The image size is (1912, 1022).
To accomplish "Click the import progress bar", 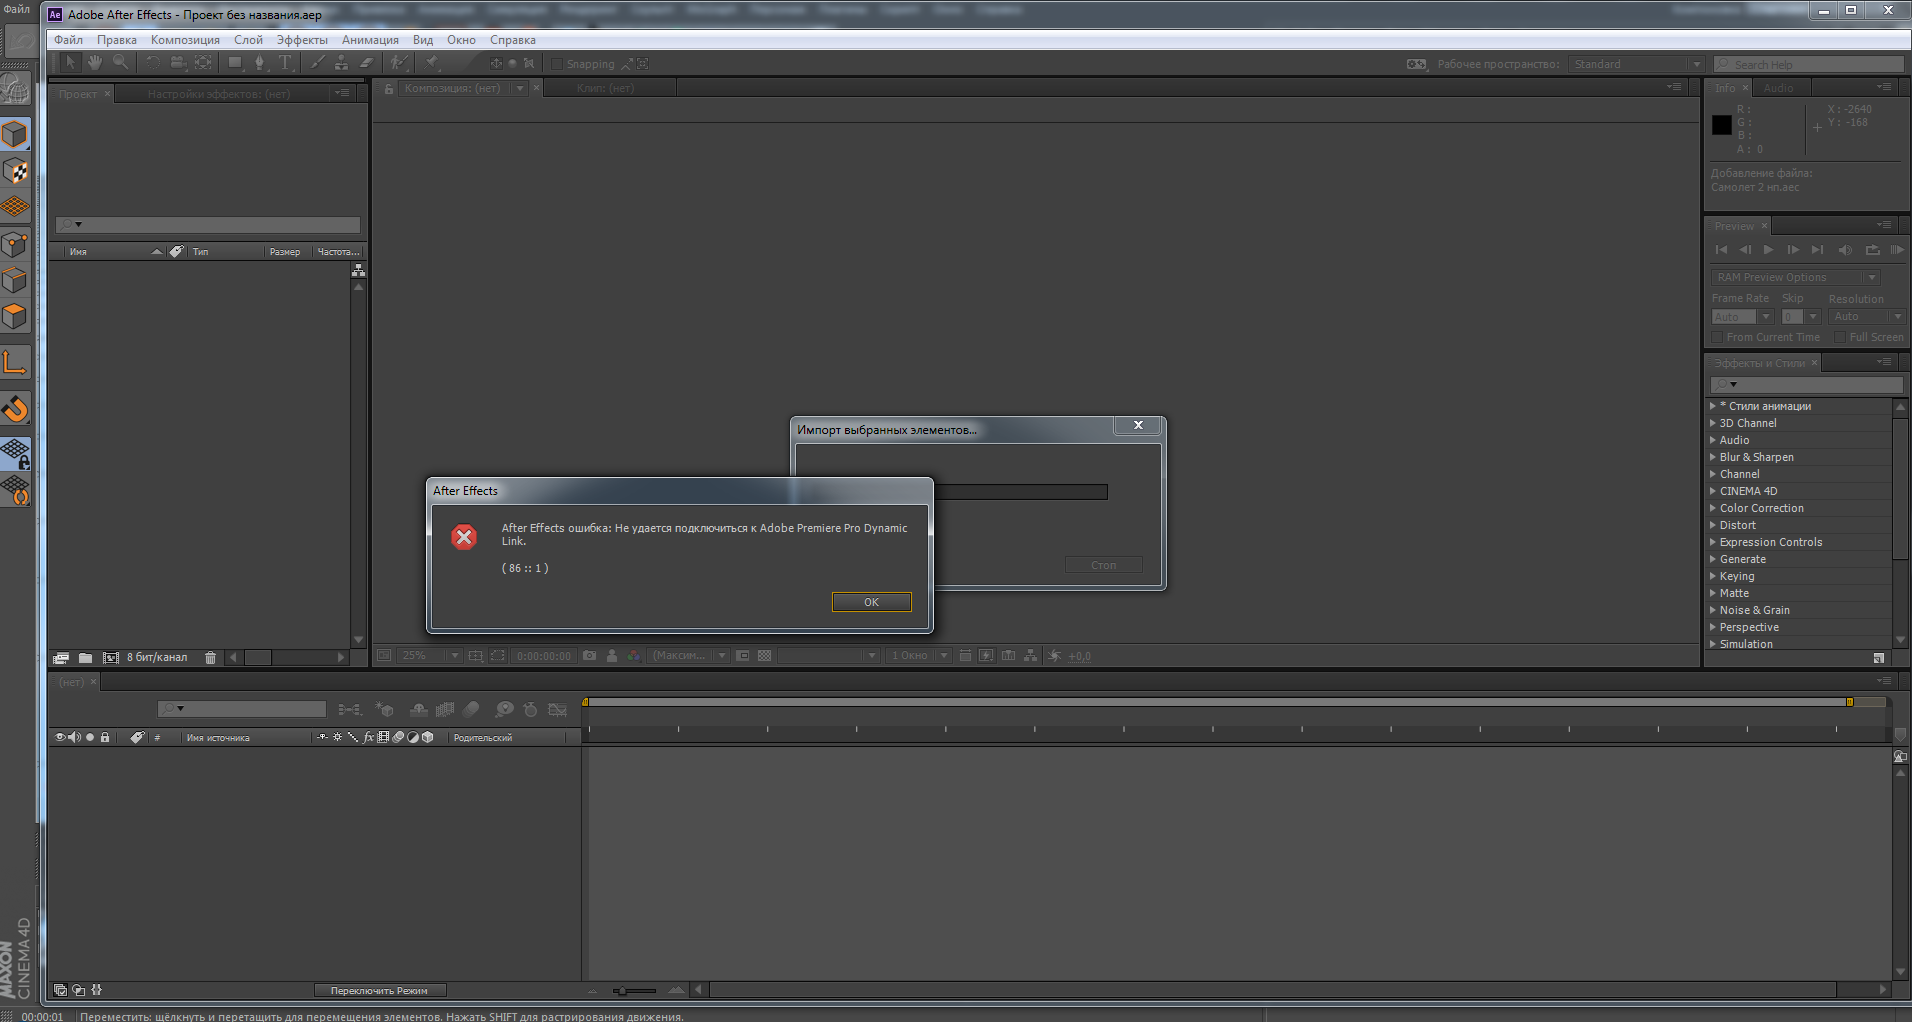I will click(1021, 492).
